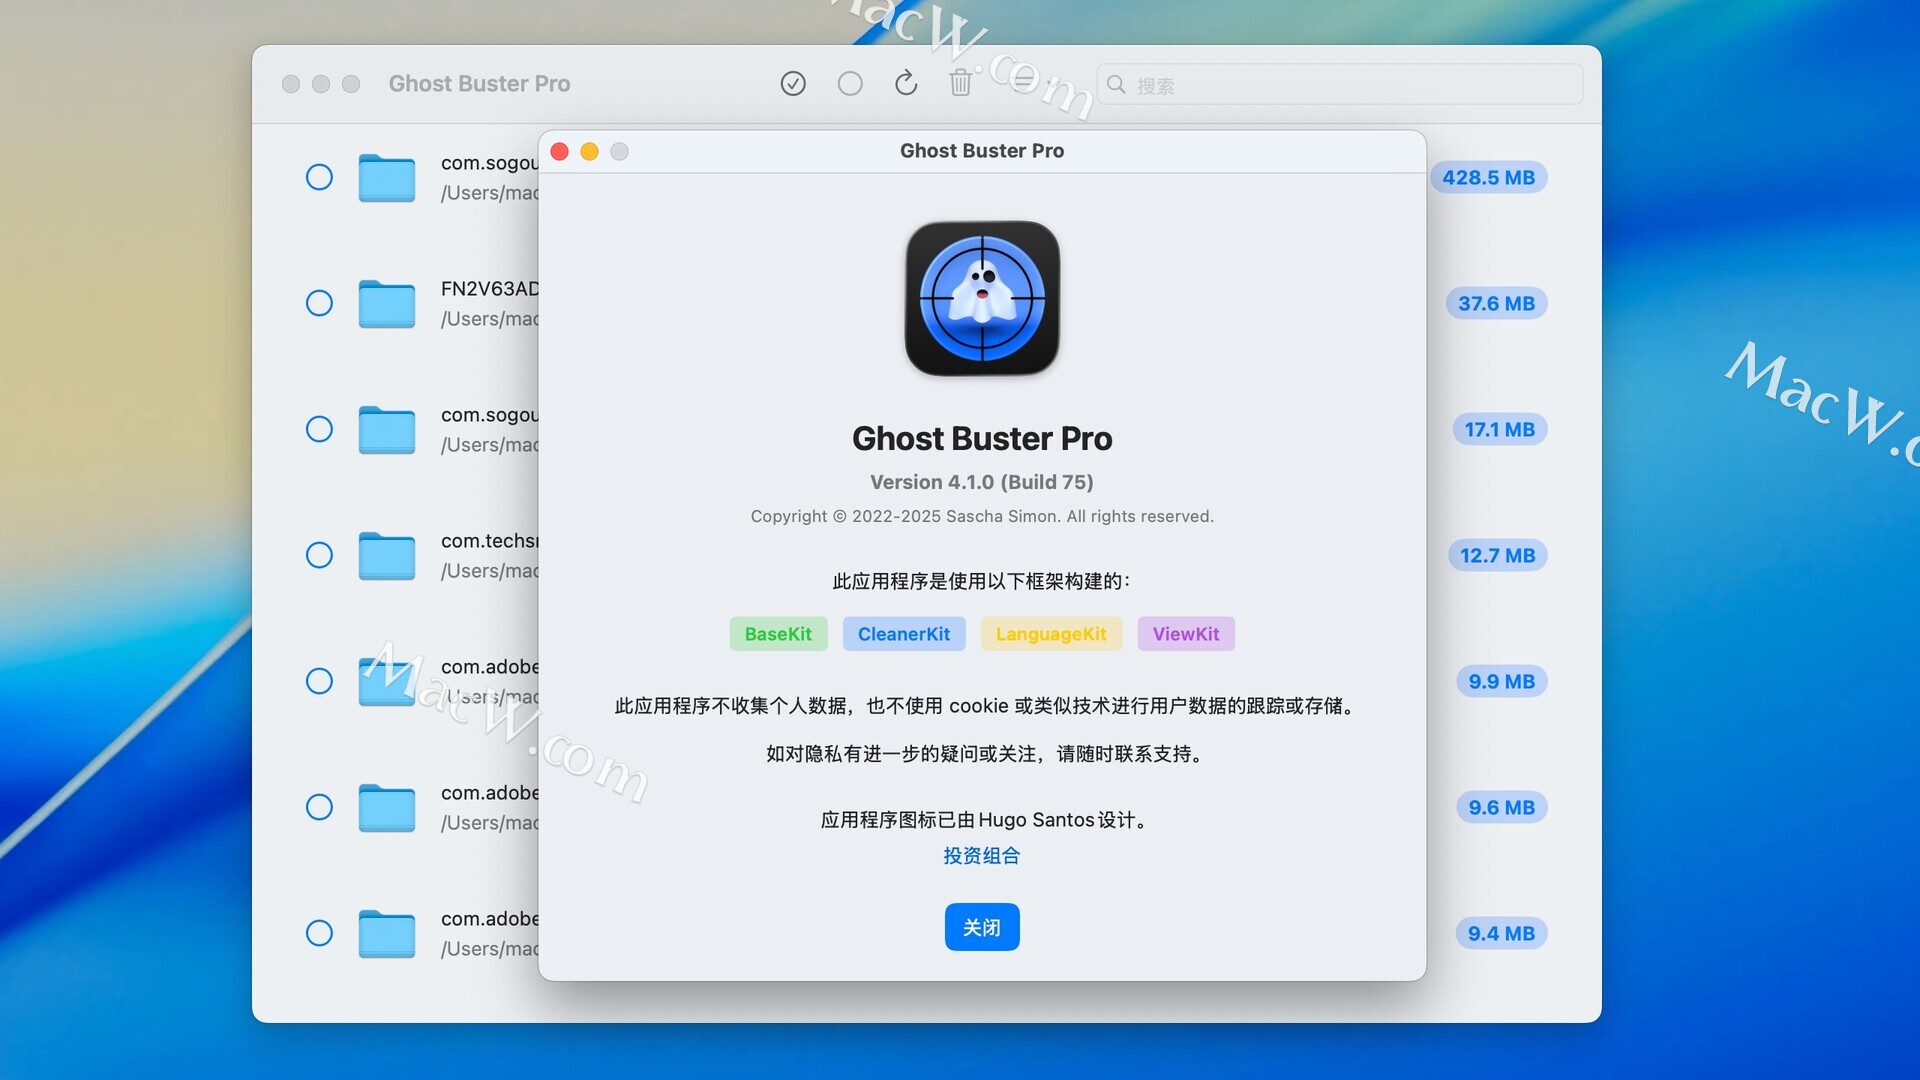1920x1080 pixels.
Task: Click the BaseKit framework tag
Action: click(x=778, y=634)
